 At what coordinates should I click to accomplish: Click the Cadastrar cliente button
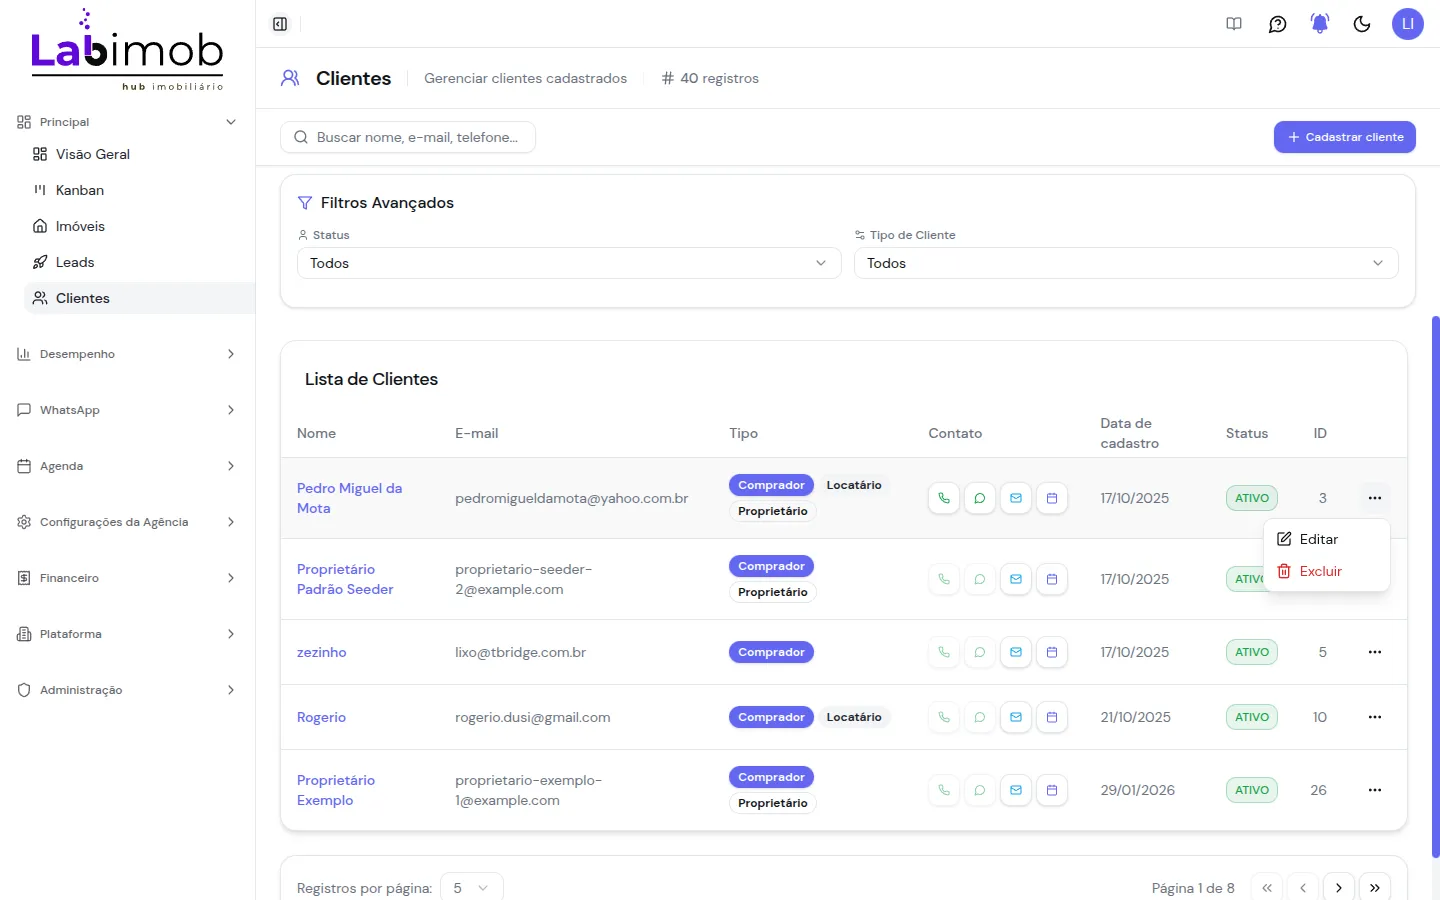tap(1344, 137)
